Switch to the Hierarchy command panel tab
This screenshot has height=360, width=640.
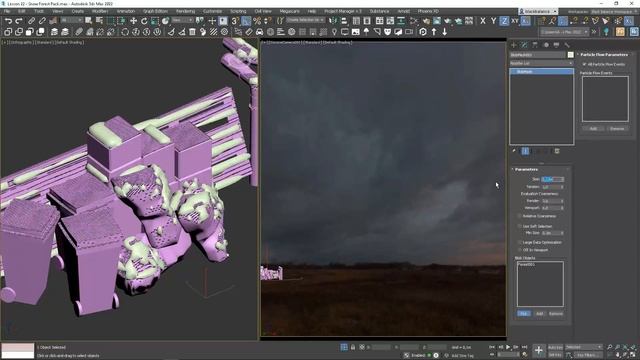coord(535,45)
